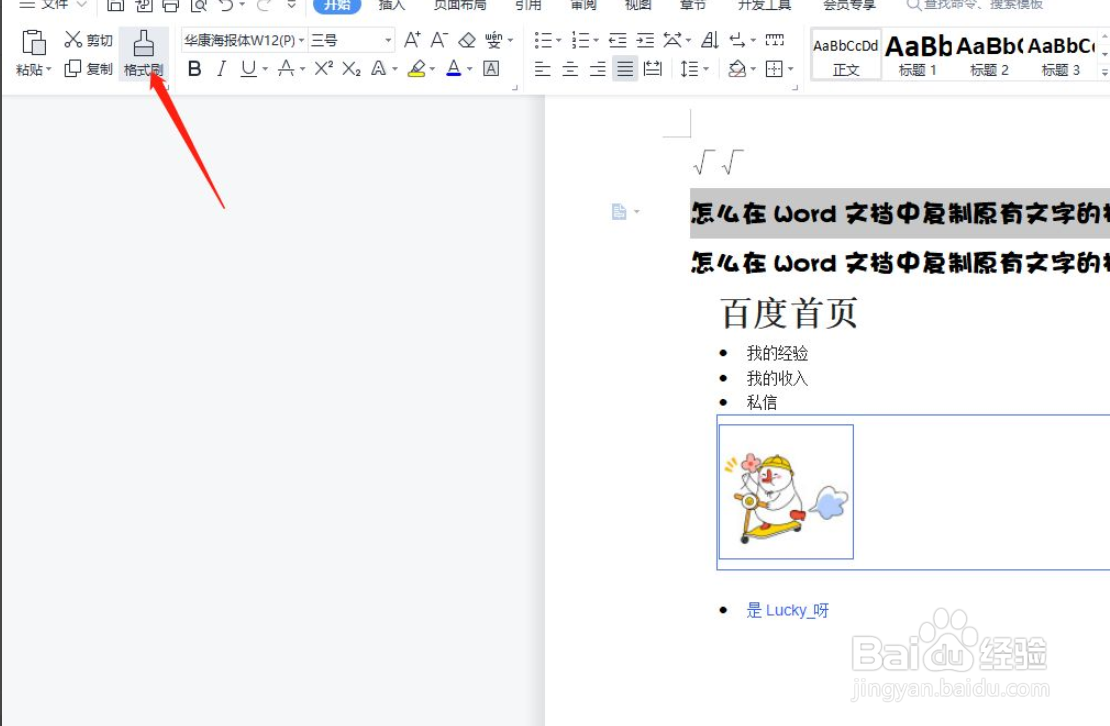Open the font color dropdown arrow
The image size is (1110, 726).
[x=469, y=69]
